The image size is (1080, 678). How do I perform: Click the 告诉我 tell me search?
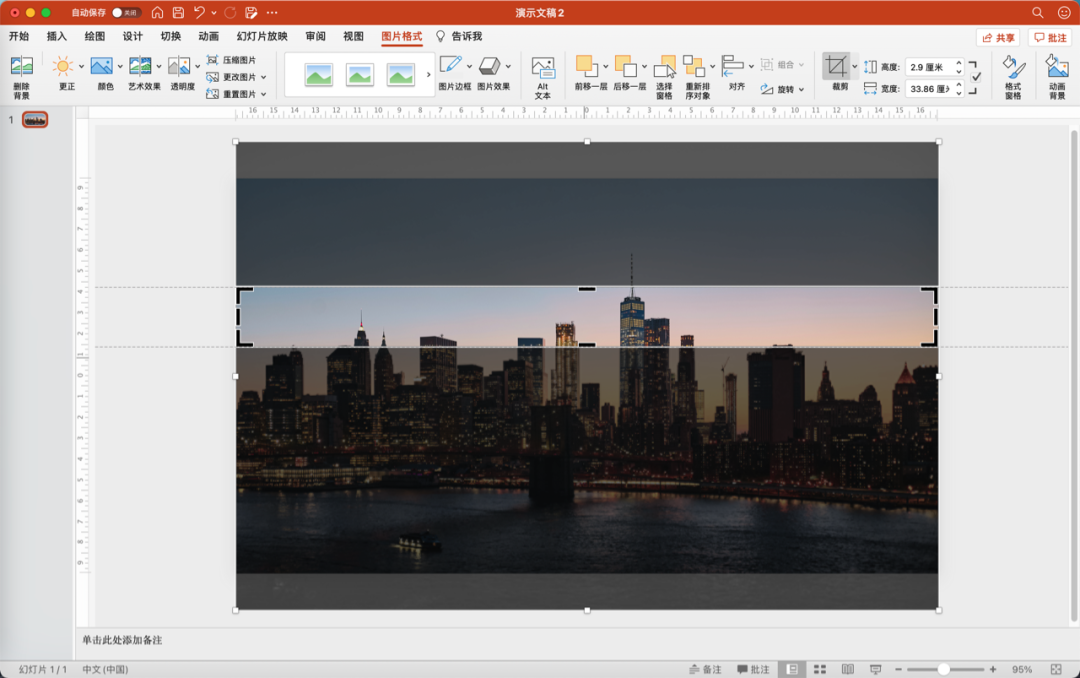[459, 37]
